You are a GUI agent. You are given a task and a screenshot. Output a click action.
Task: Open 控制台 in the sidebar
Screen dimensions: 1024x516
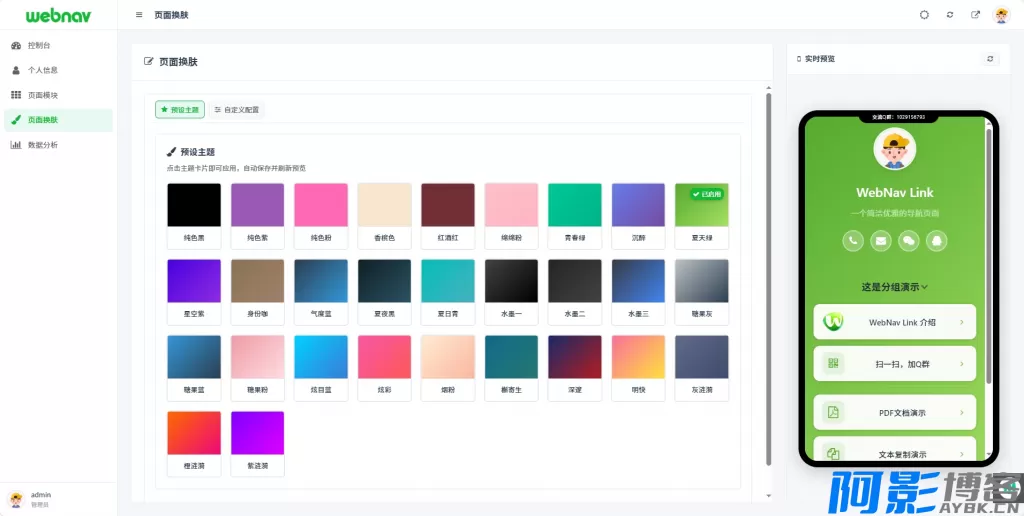tap(39, 46)
